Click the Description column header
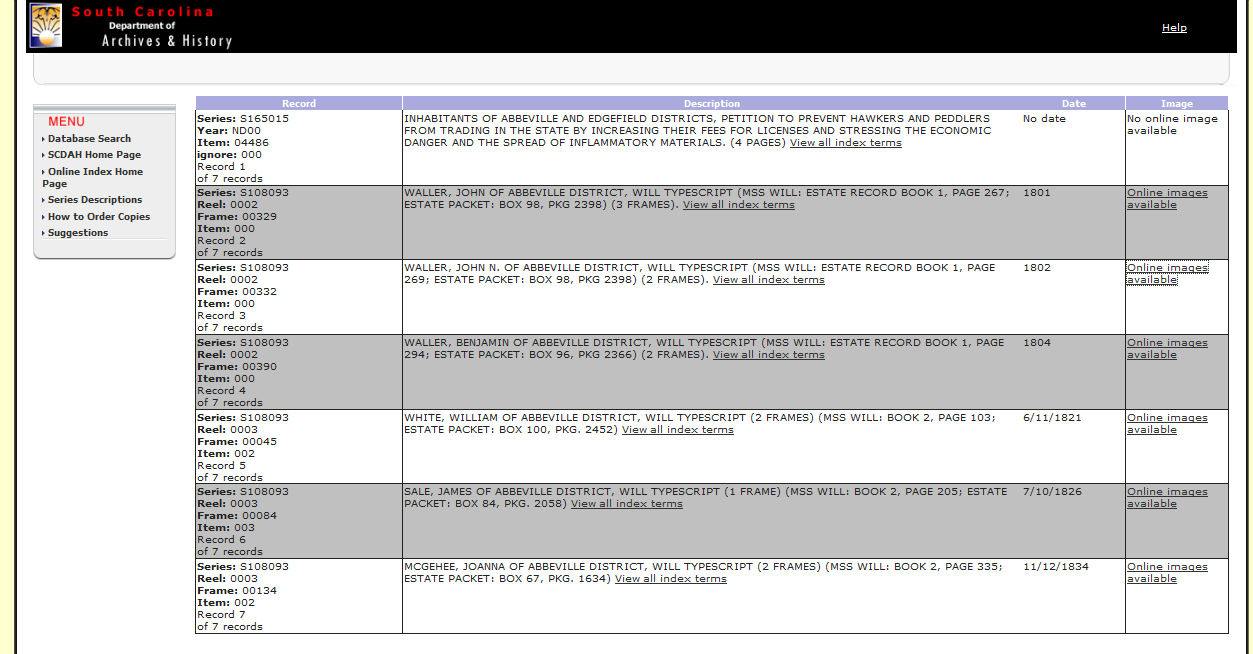This screenshot has height=654, width=1253. click(x=712, y=103)
